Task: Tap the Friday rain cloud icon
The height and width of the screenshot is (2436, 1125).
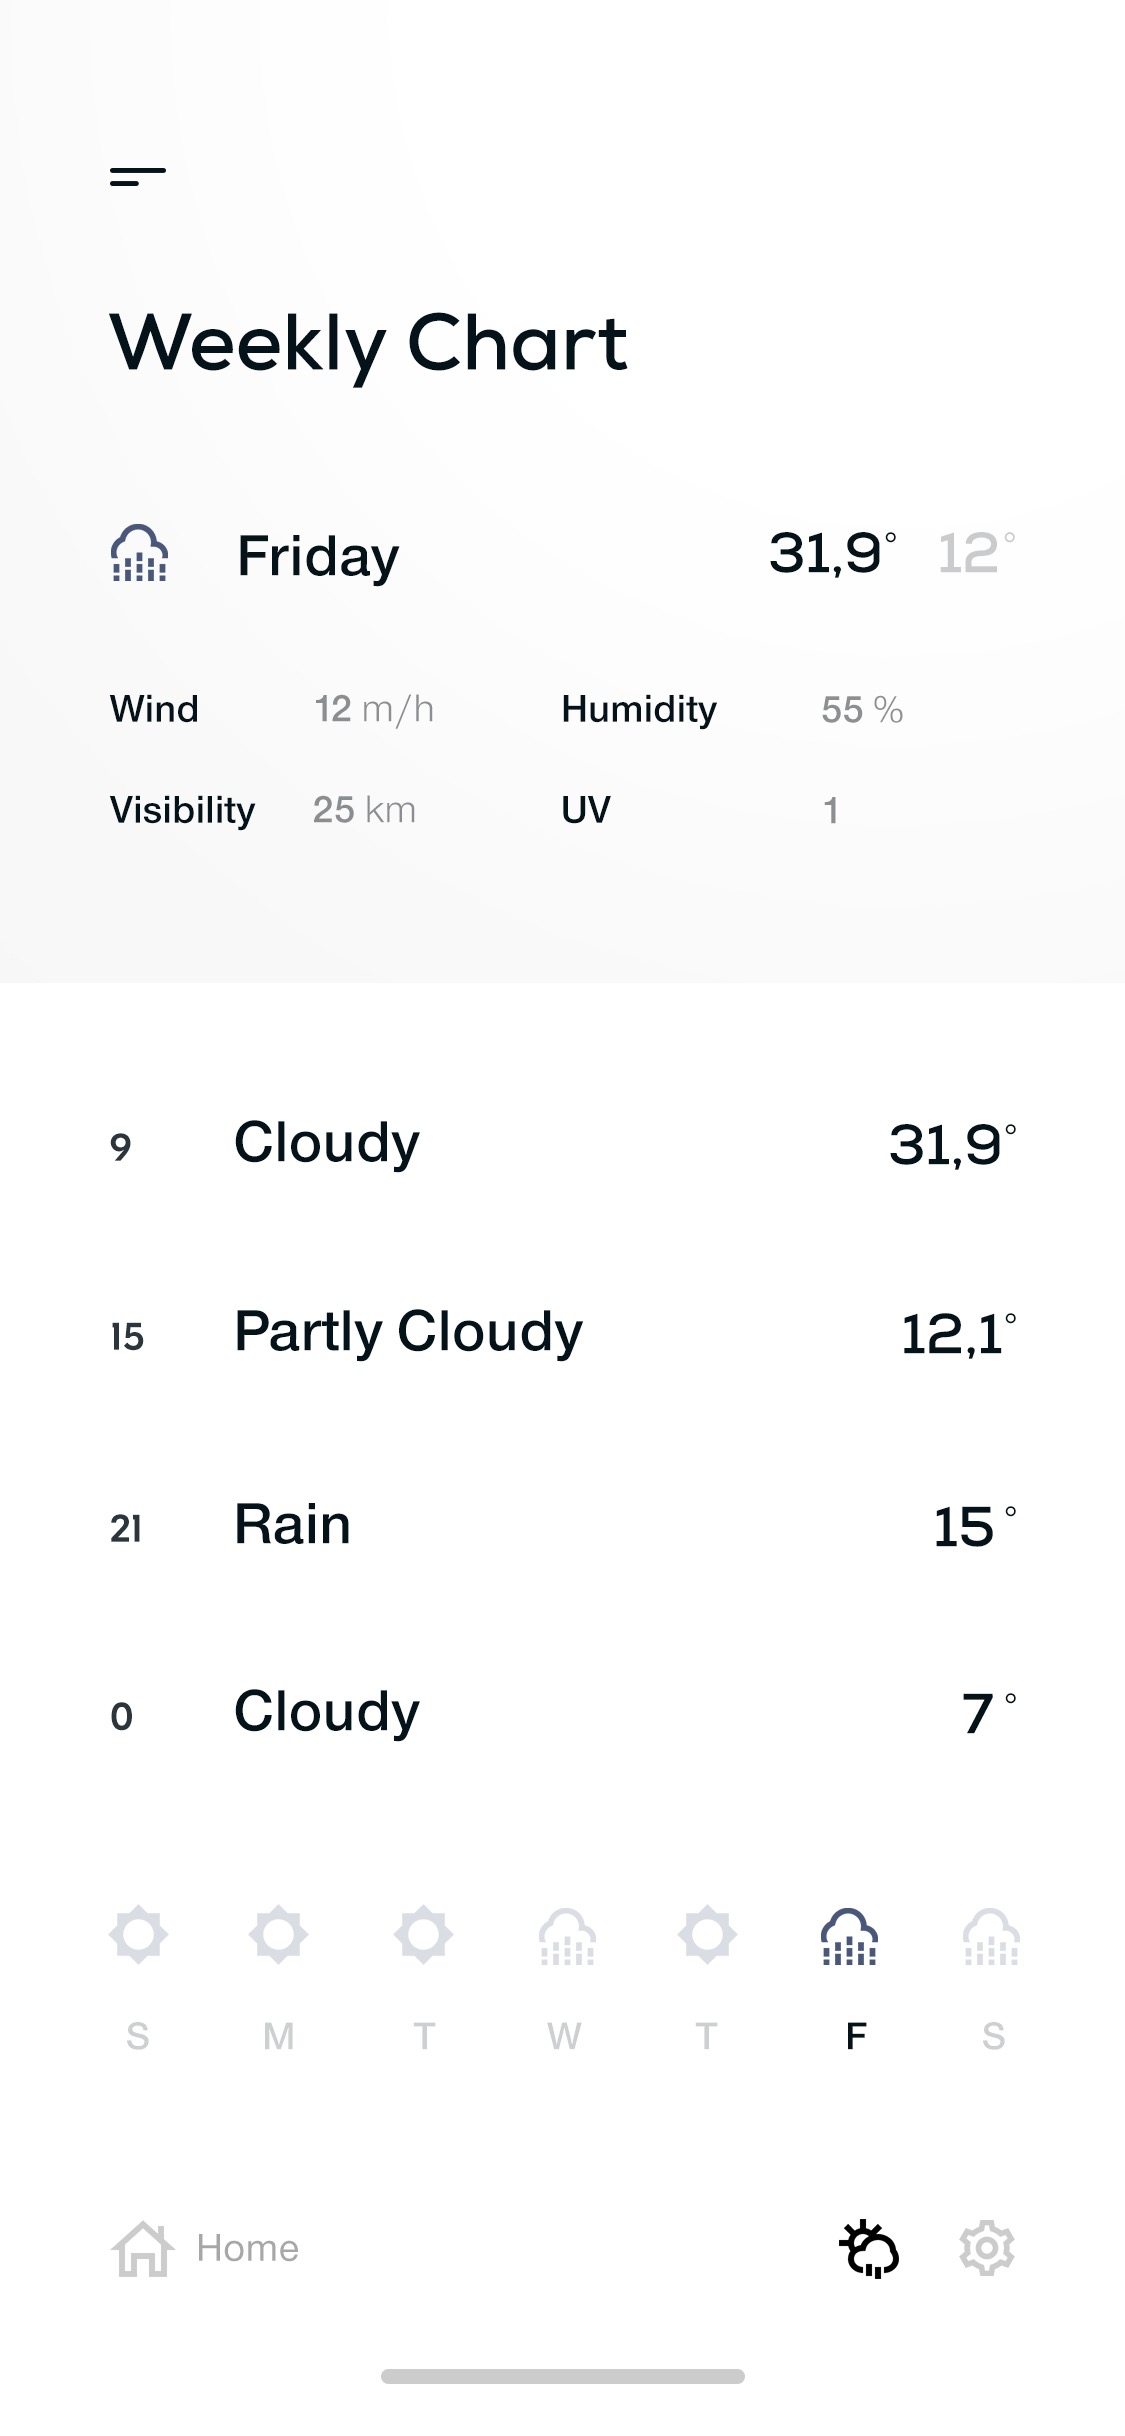Action: tap(139, 553)
